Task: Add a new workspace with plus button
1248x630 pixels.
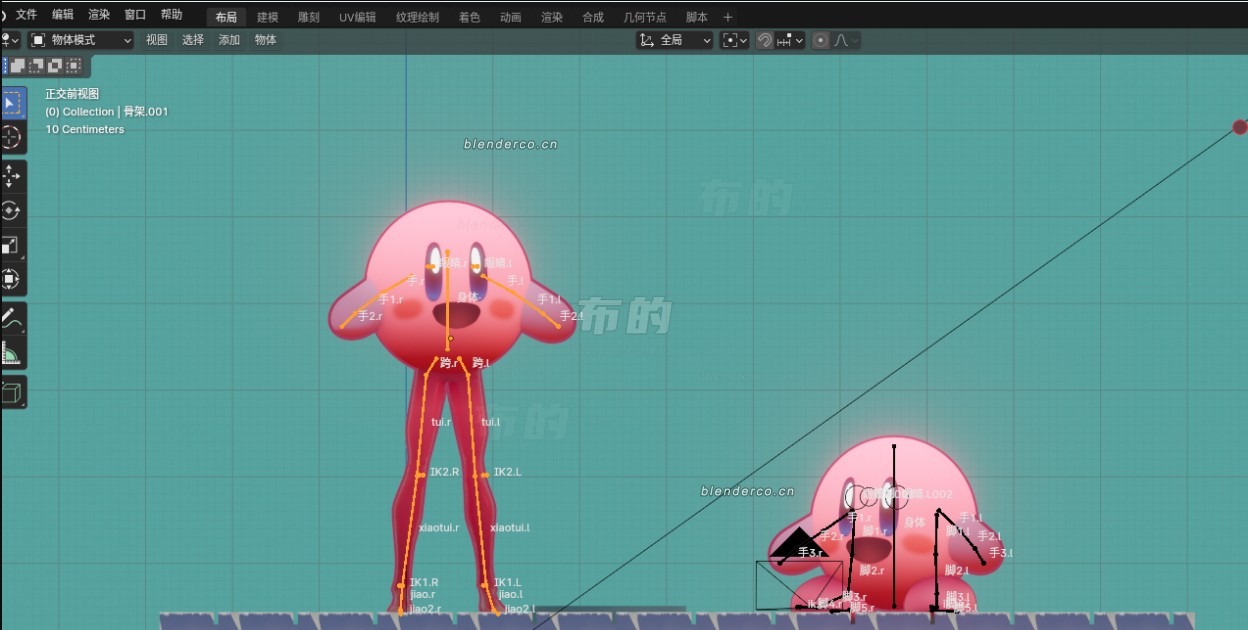Action: pos(728,17)
